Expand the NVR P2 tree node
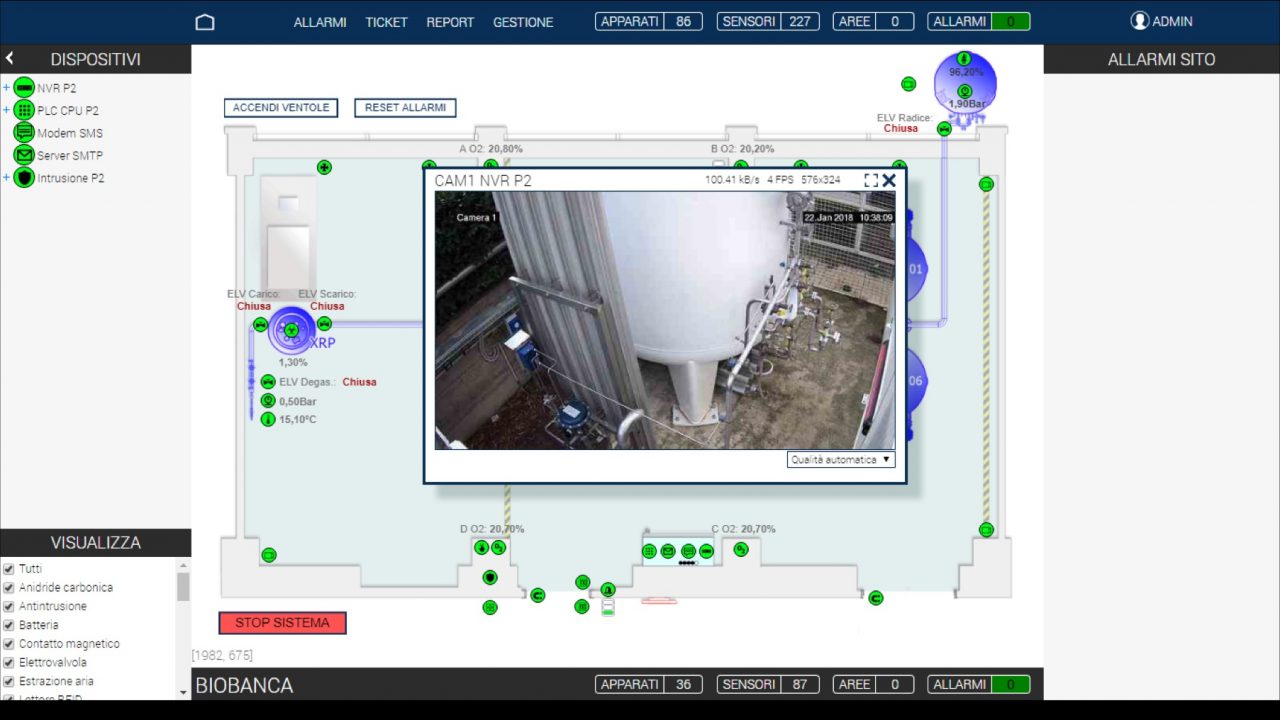The height and width of the screenshot is (720, 1280). [x=6, y=88]
